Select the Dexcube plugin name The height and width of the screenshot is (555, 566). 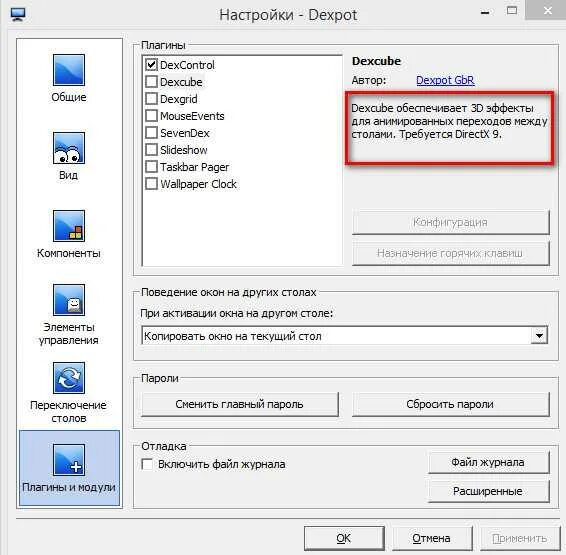click(181, 82)
